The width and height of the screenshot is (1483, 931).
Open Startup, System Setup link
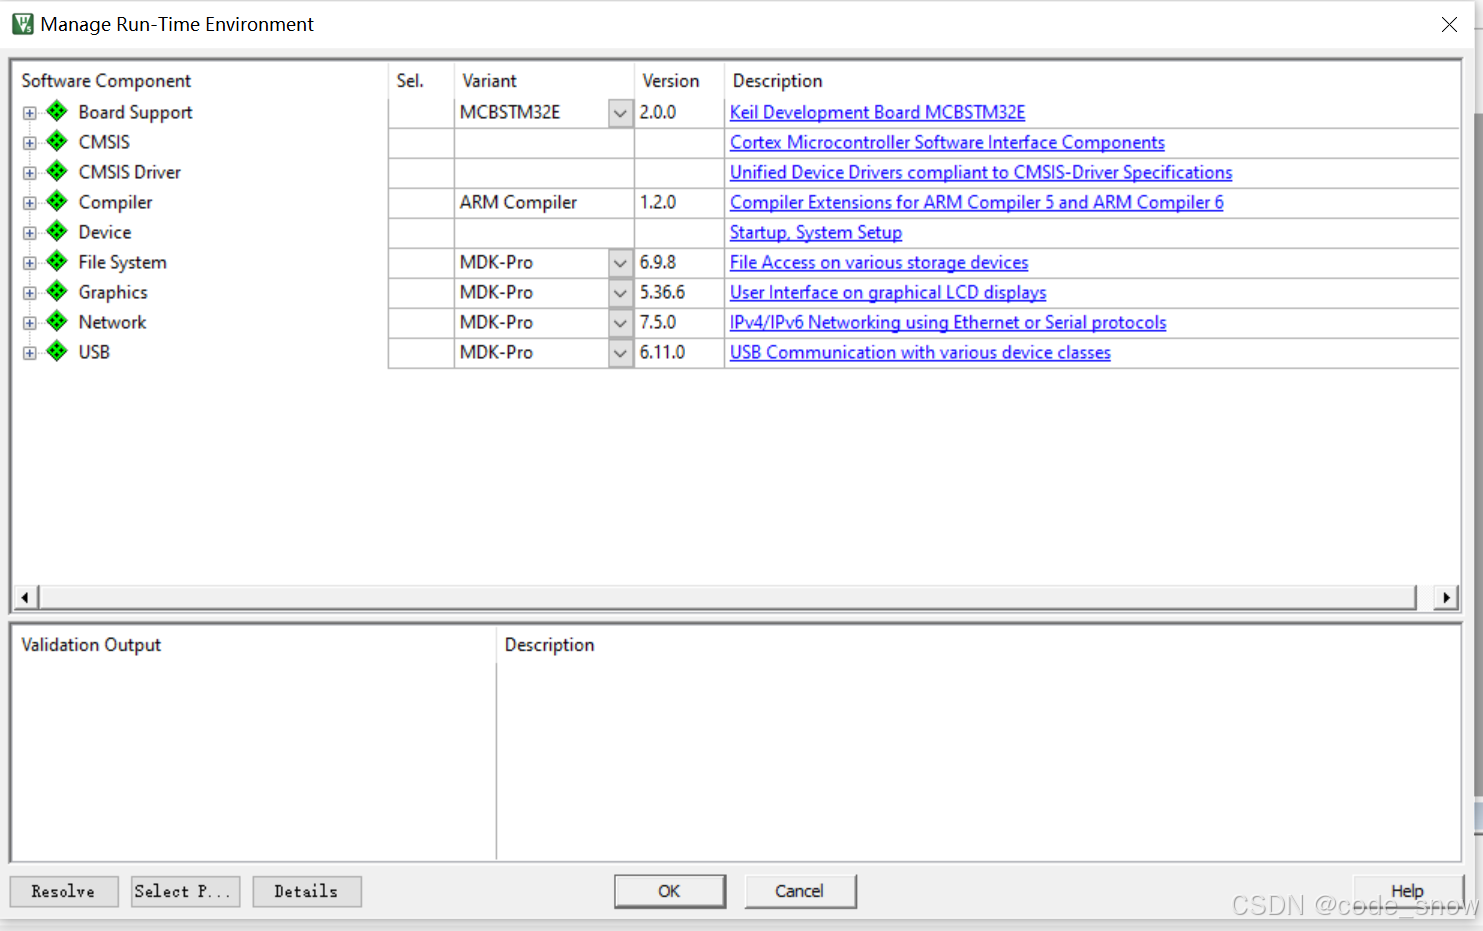(x=816, y=233)
